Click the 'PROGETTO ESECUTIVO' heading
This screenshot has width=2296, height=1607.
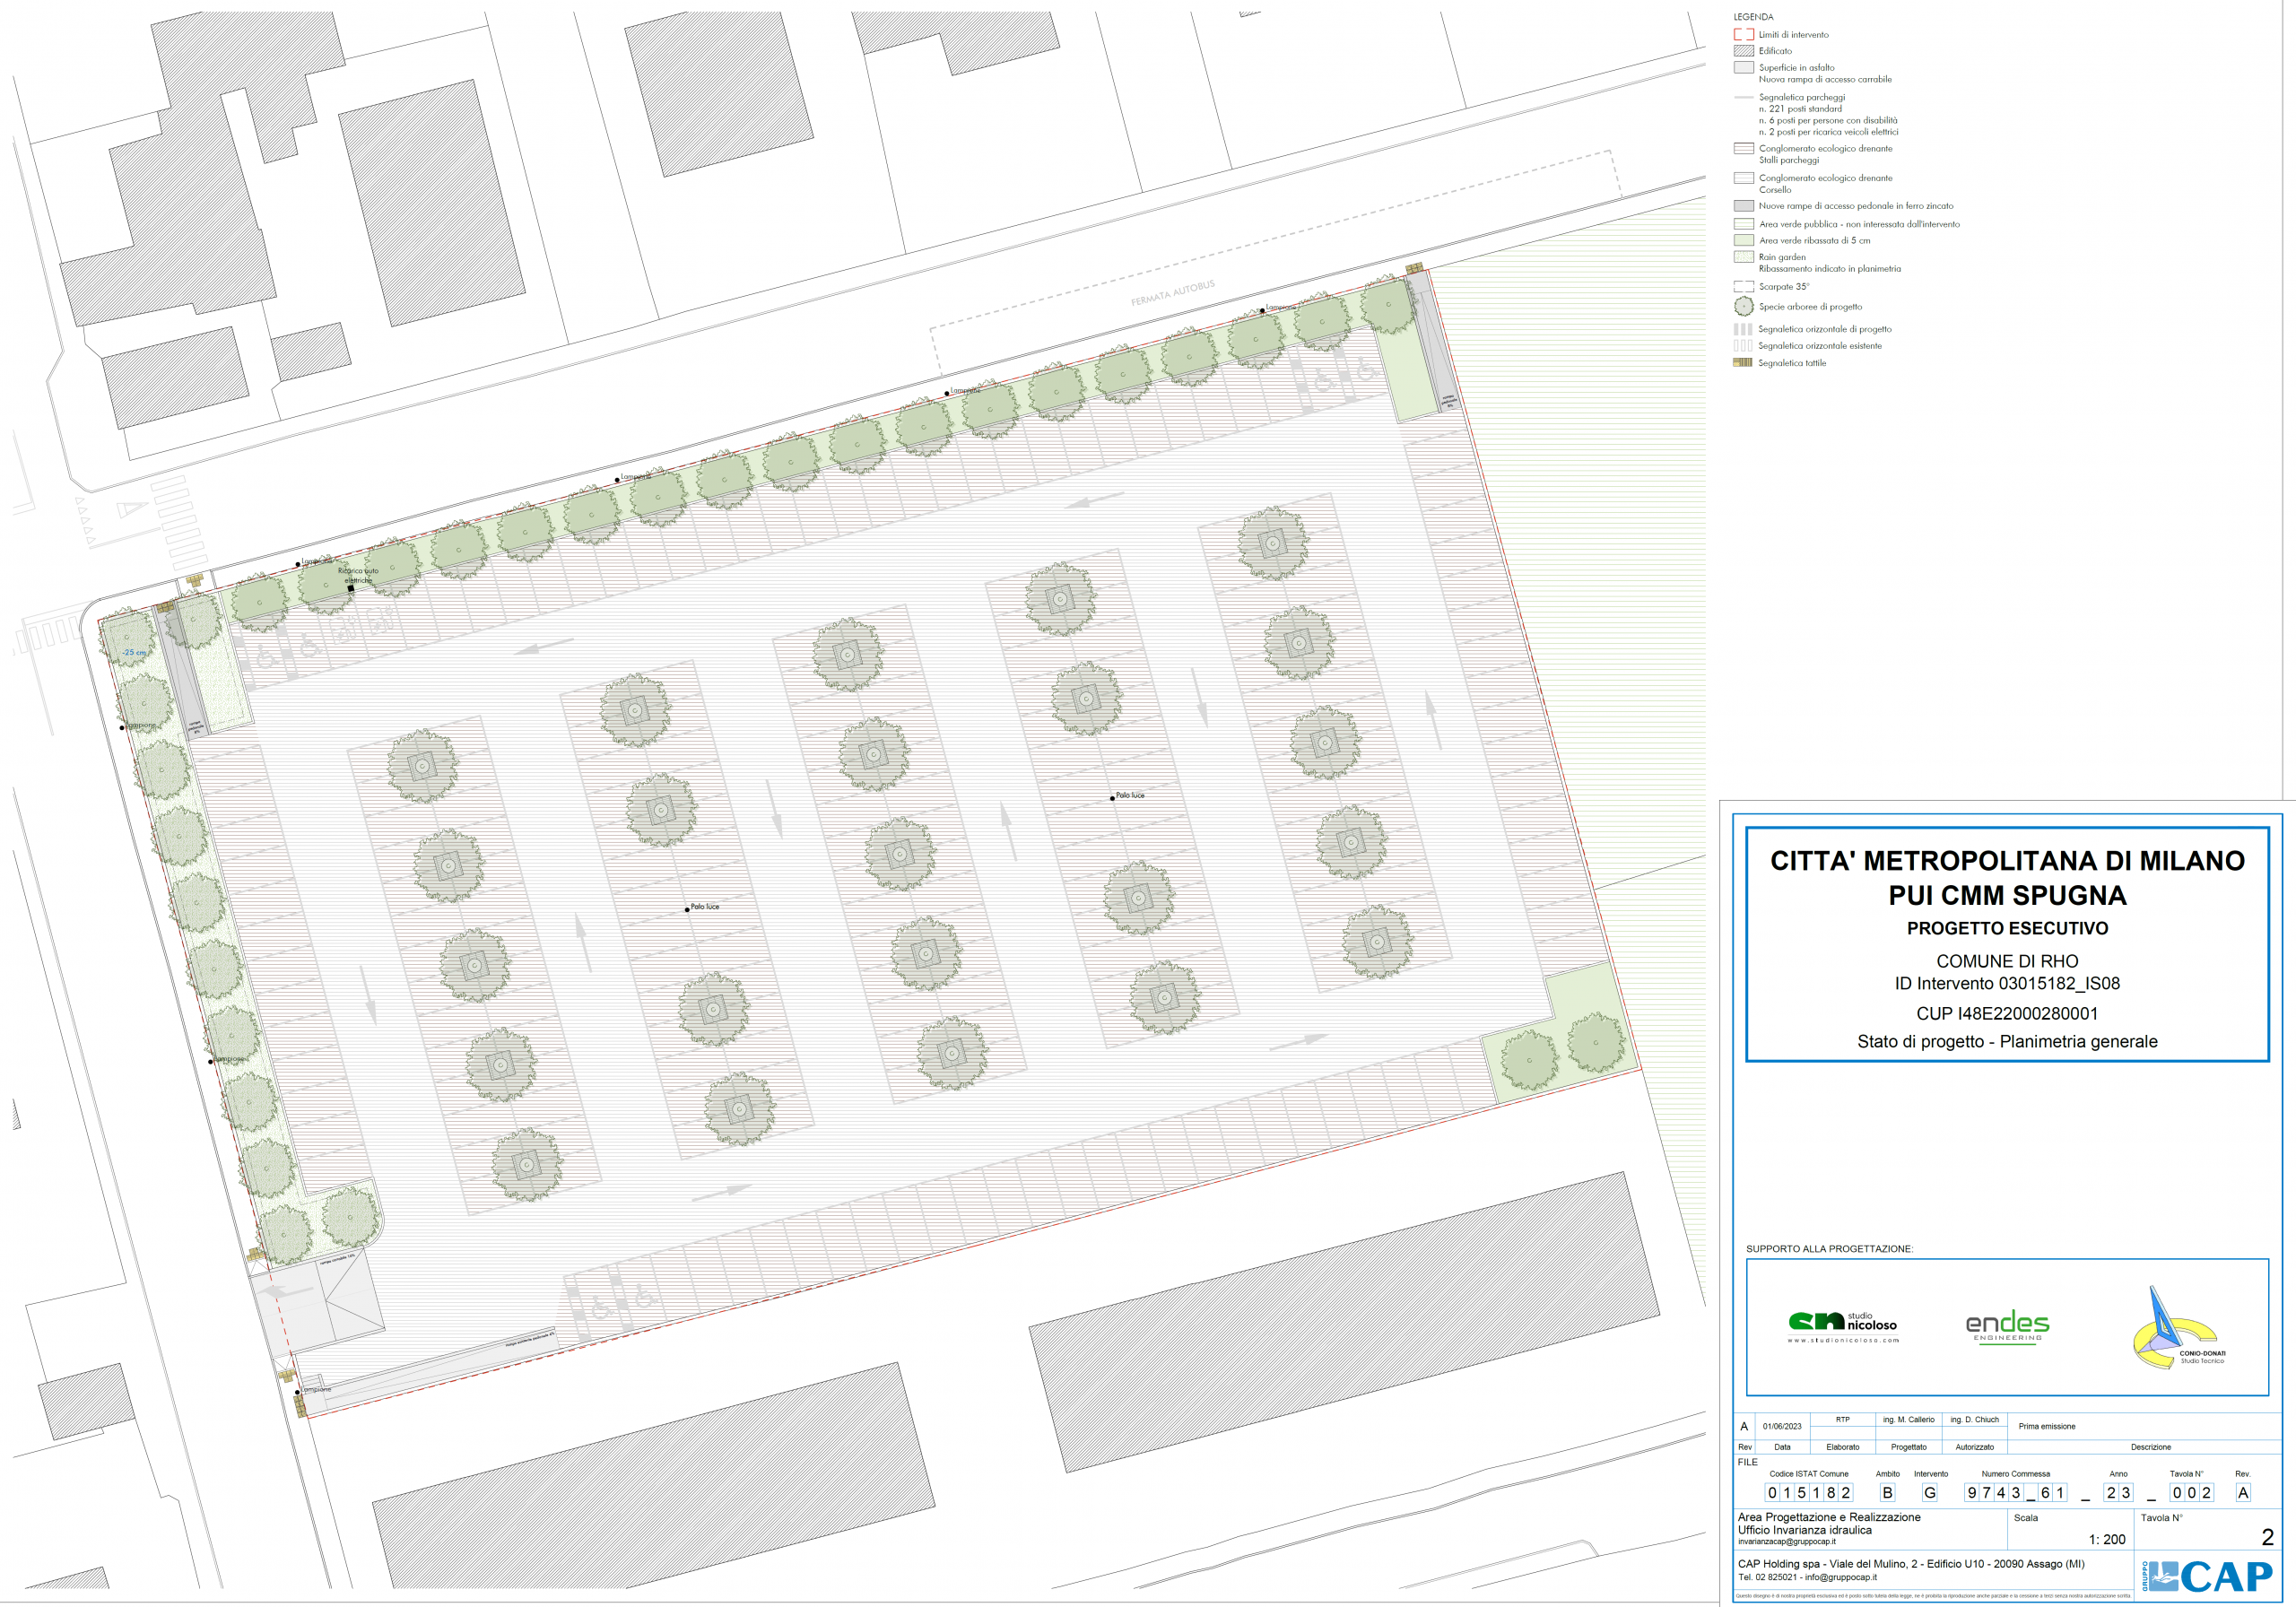click(x=2007, y=928)
